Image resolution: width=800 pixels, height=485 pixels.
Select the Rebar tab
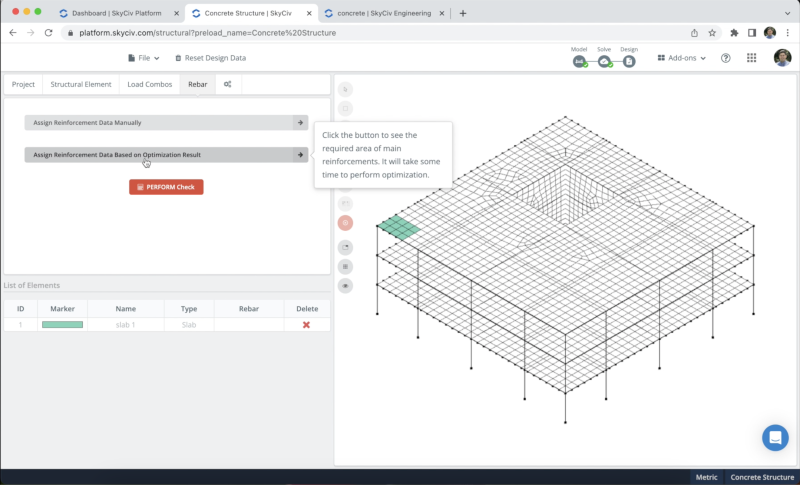197,84
